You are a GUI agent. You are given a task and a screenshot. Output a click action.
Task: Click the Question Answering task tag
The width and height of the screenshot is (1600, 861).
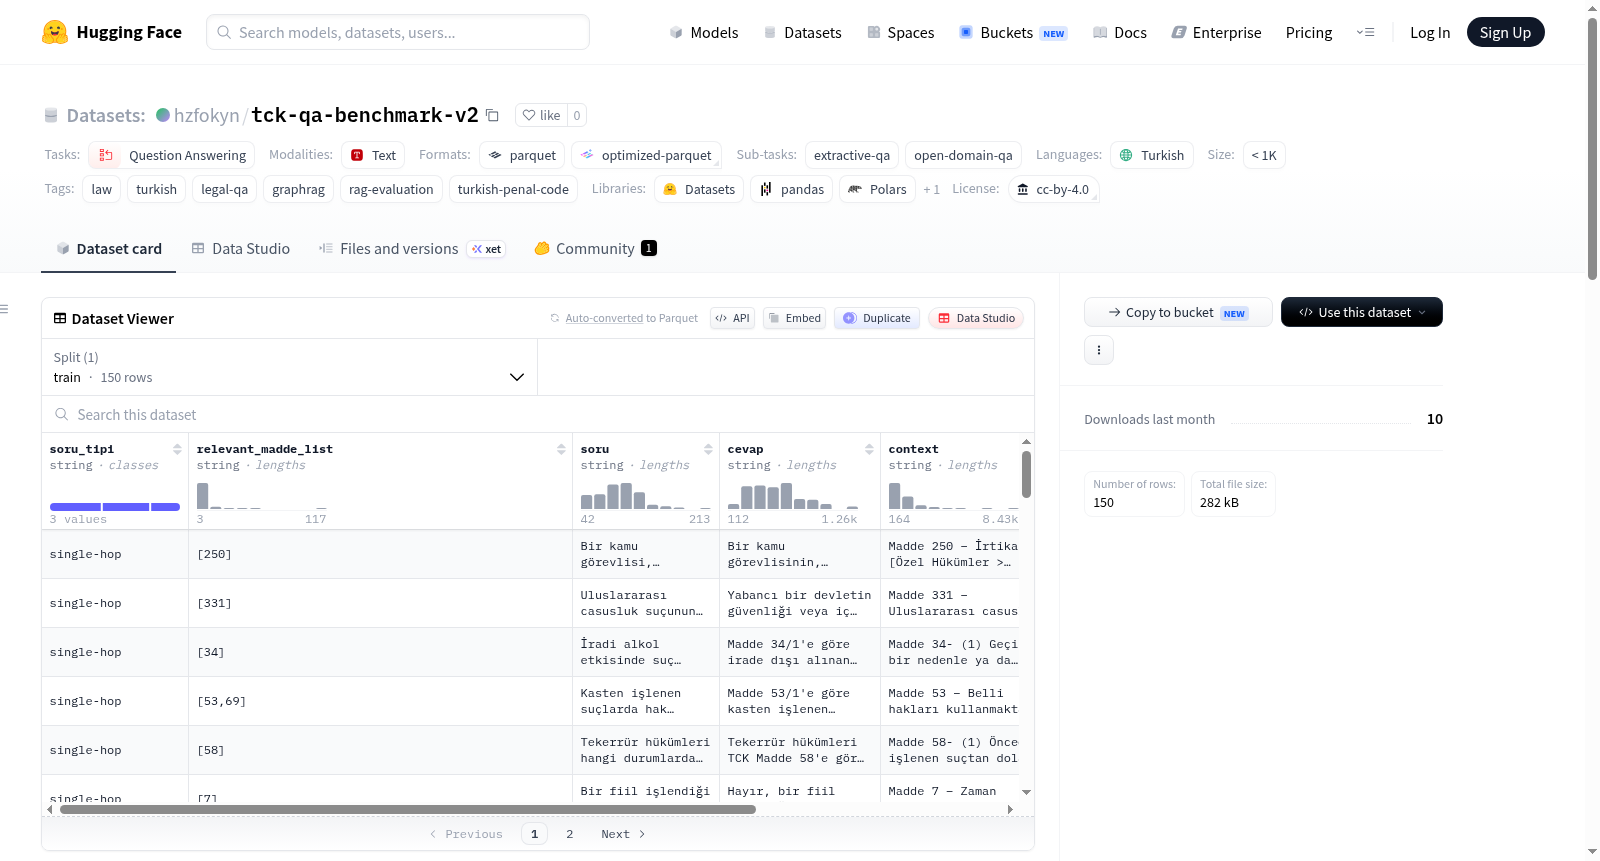172,155
